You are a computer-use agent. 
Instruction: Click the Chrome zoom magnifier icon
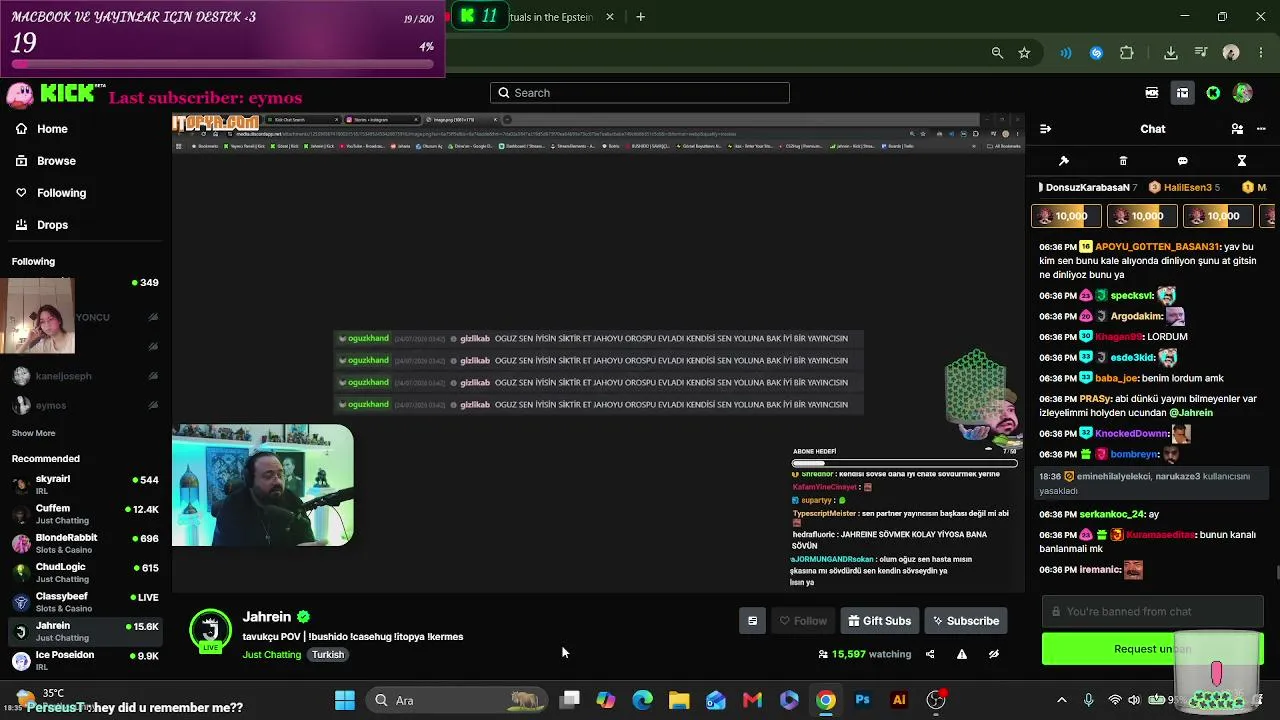(x=997, y=53)
